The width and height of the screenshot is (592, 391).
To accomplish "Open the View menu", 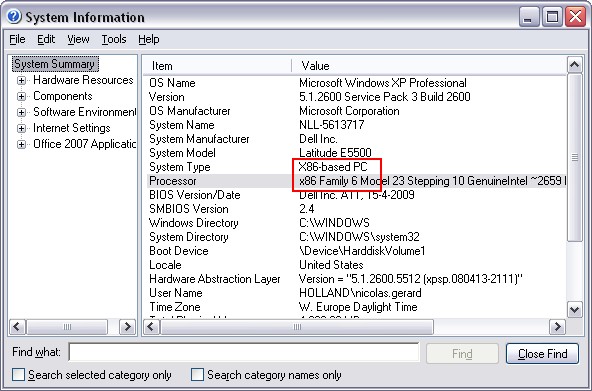I will tap(79, 39).
